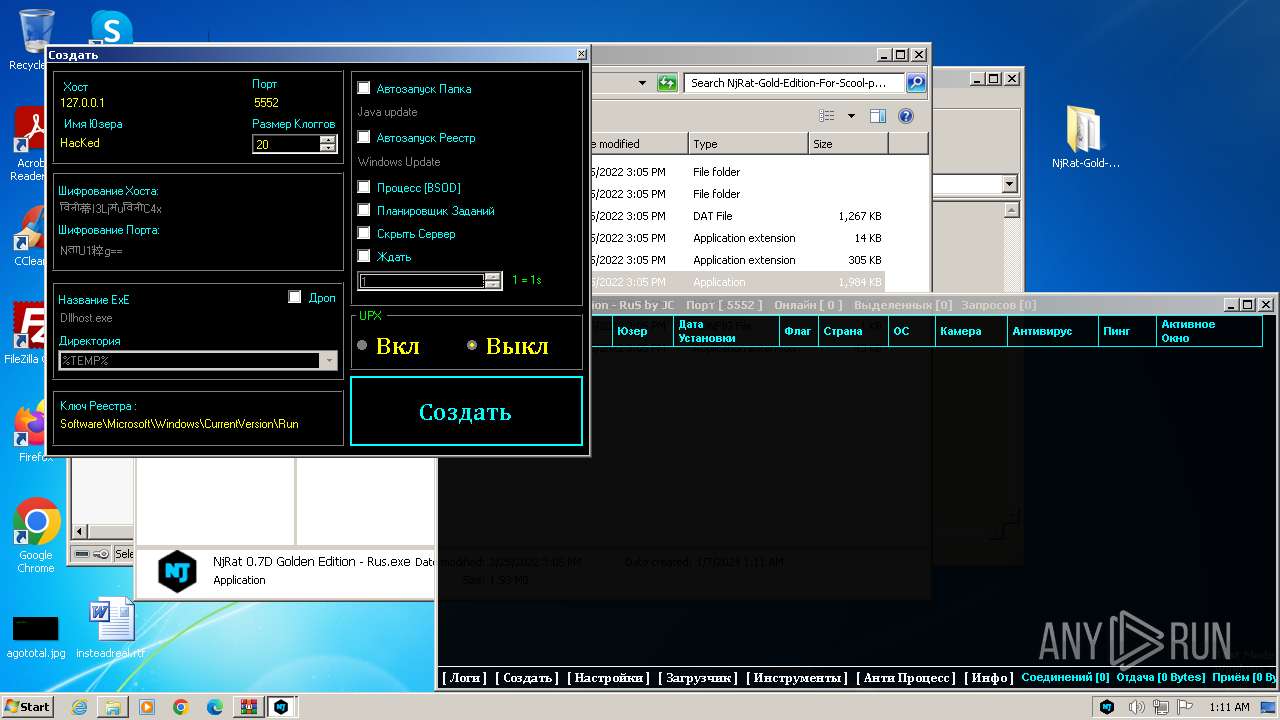Select agototal.jpg desktop file
The image size is (1280, 720).
[36, 637]
